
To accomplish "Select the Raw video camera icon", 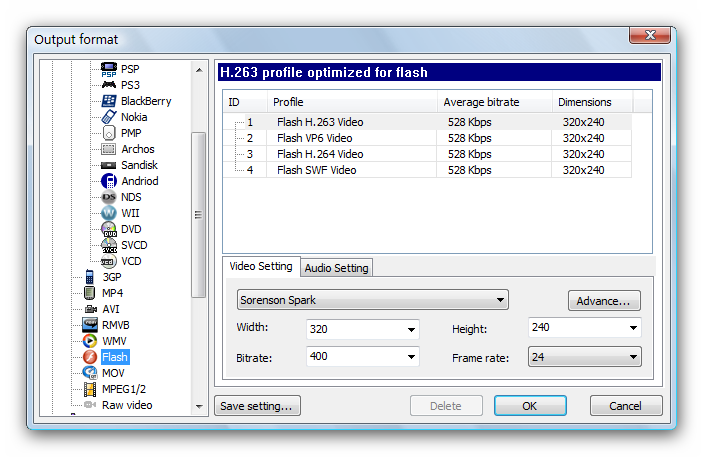I will (x=90, y=405).
